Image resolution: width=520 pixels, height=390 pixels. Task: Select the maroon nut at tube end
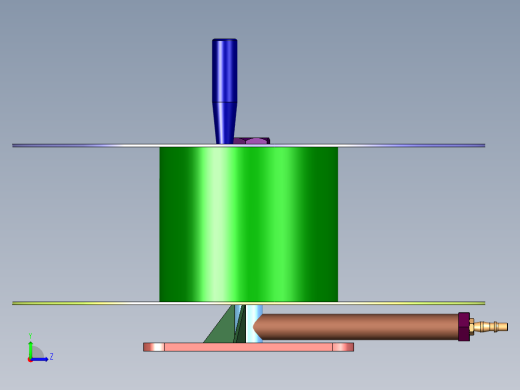[x=464, y=327]
